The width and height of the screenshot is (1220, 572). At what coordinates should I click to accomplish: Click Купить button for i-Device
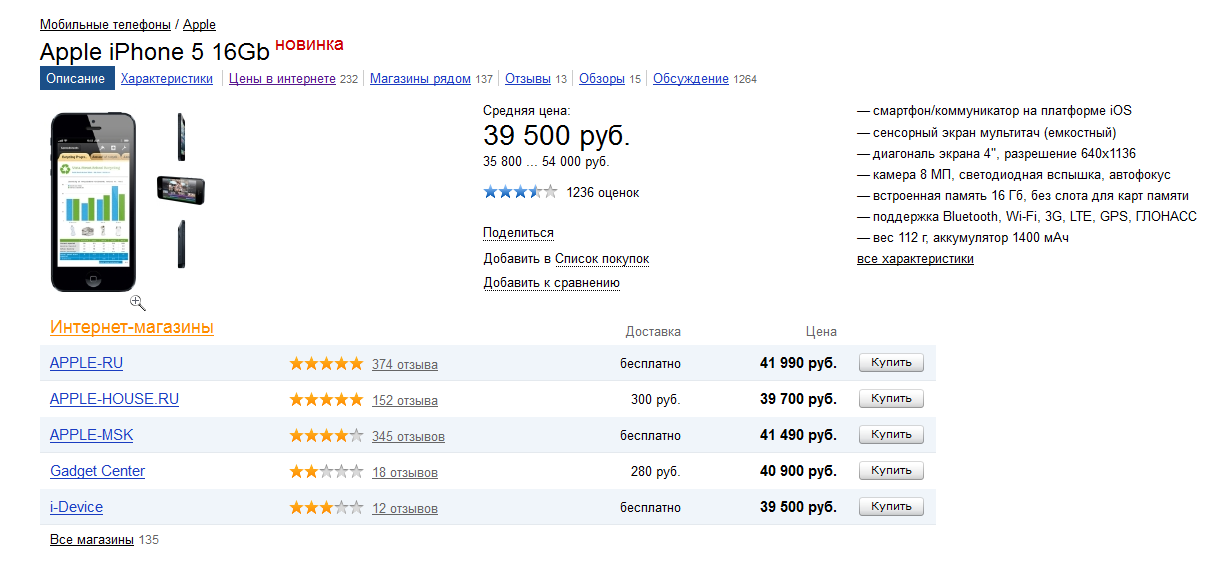coord(891,507)
